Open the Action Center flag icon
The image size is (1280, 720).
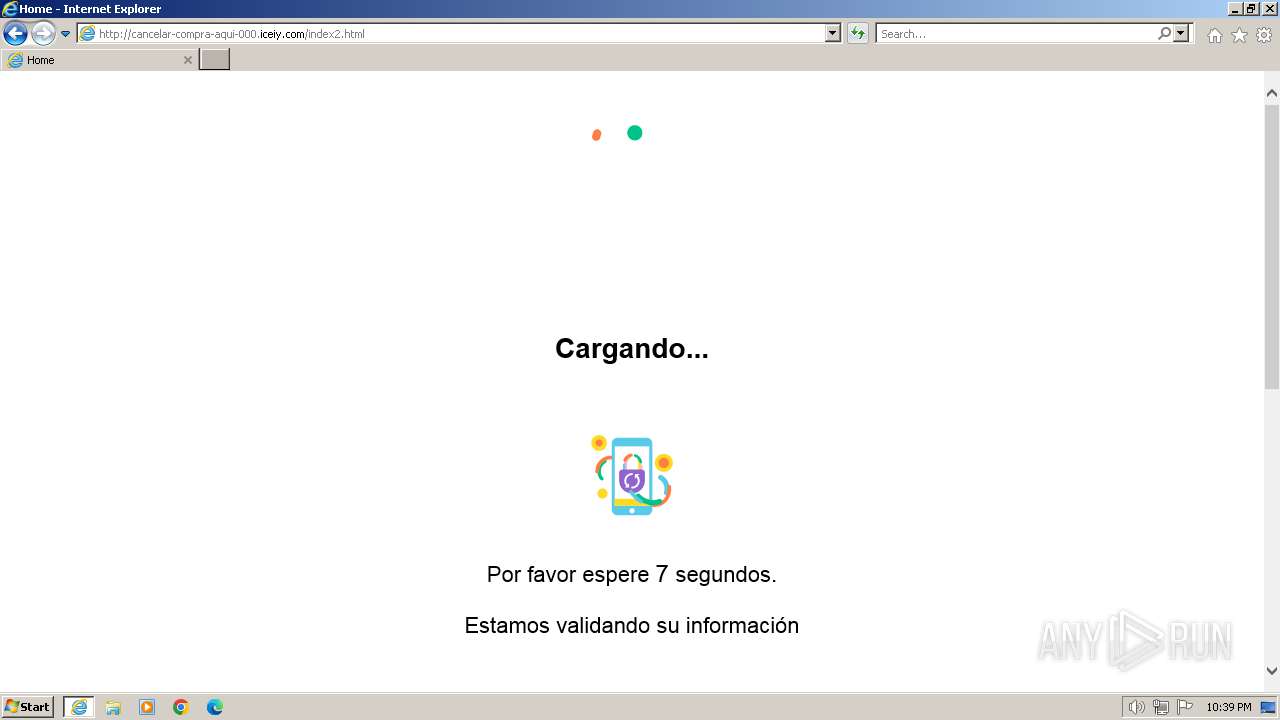click(1185, 707)
